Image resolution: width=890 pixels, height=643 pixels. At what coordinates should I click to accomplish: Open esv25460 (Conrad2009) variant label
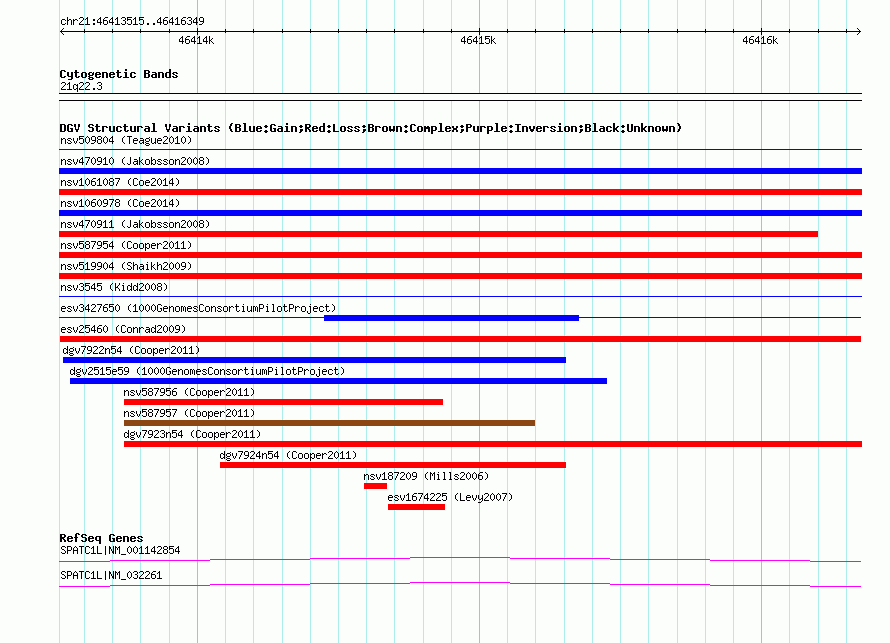[123, 329]
